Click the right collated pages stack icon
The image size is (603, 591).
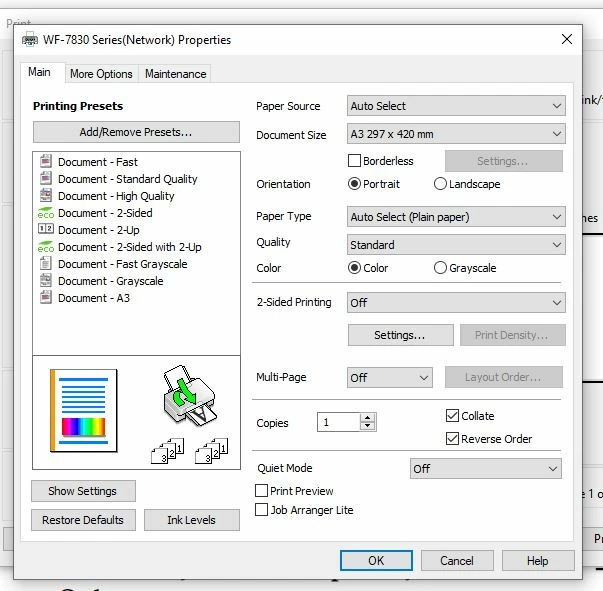(212, 451)
